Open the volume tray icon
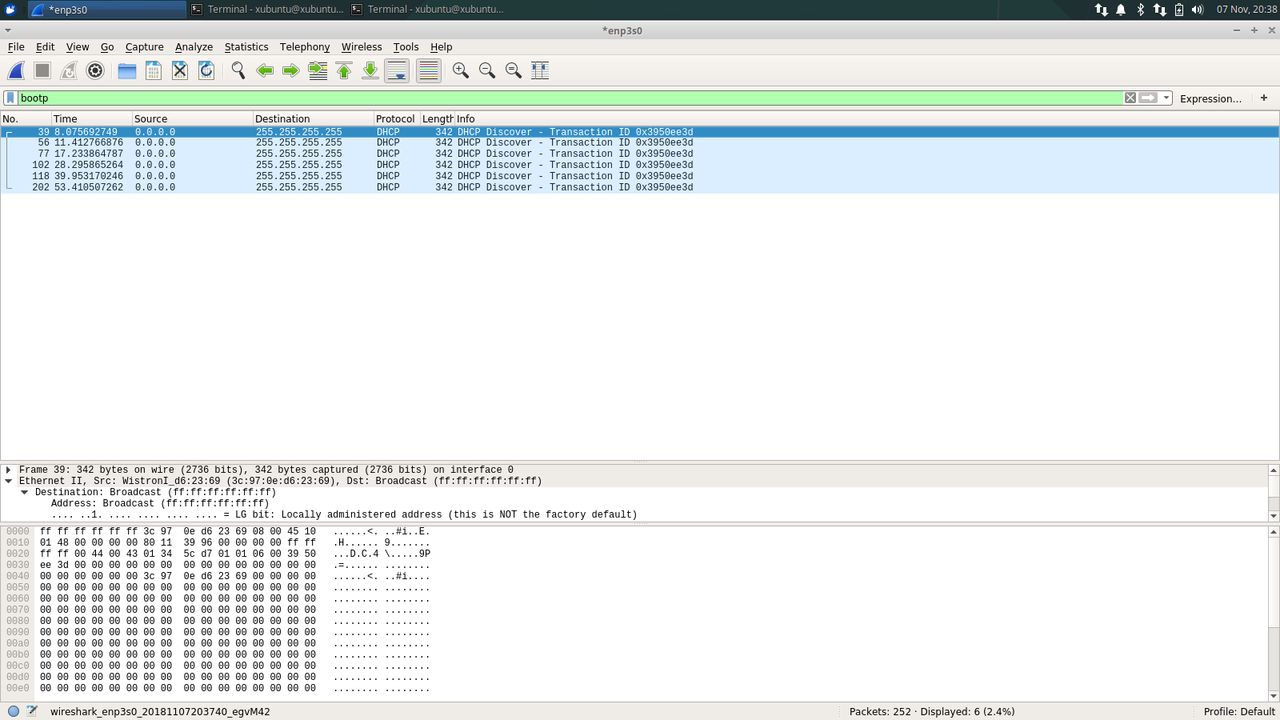Image resolution: width=1280 pixels, height=720 pixels. tap(1198, 9)
